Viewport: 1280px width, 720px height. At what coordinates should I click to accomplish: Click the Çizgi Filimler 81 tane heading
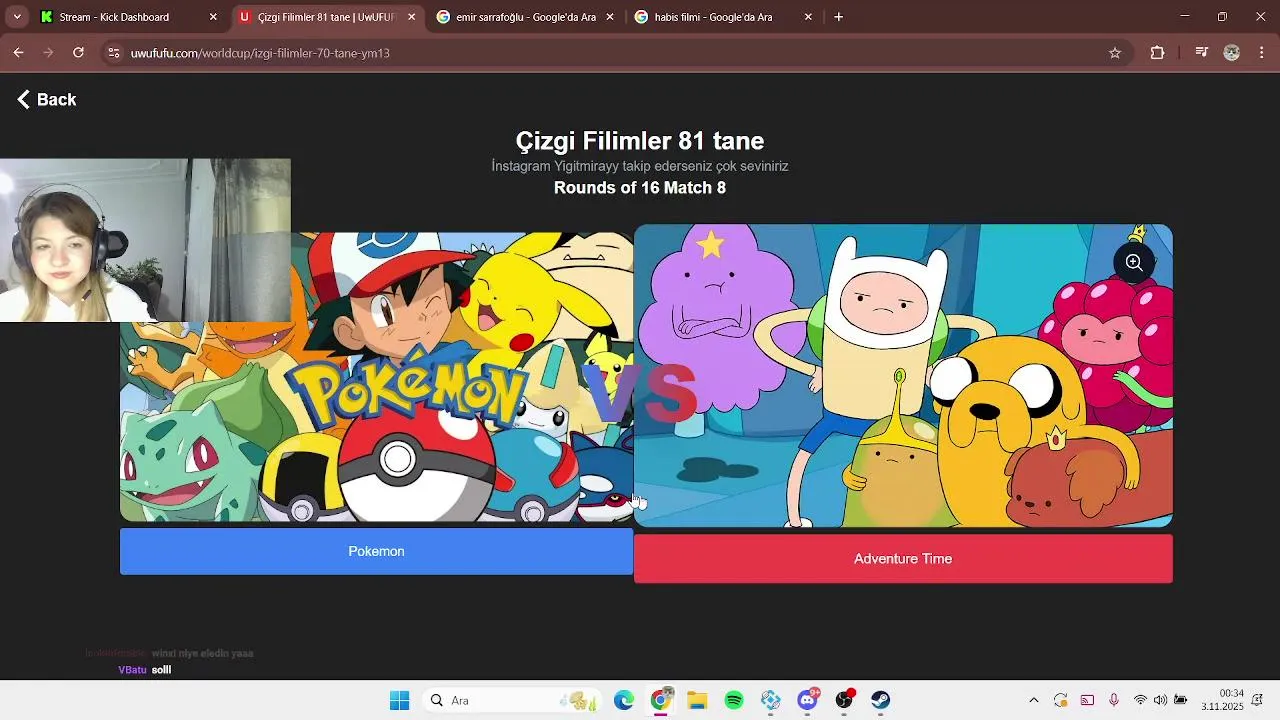(x=640, y=141)
